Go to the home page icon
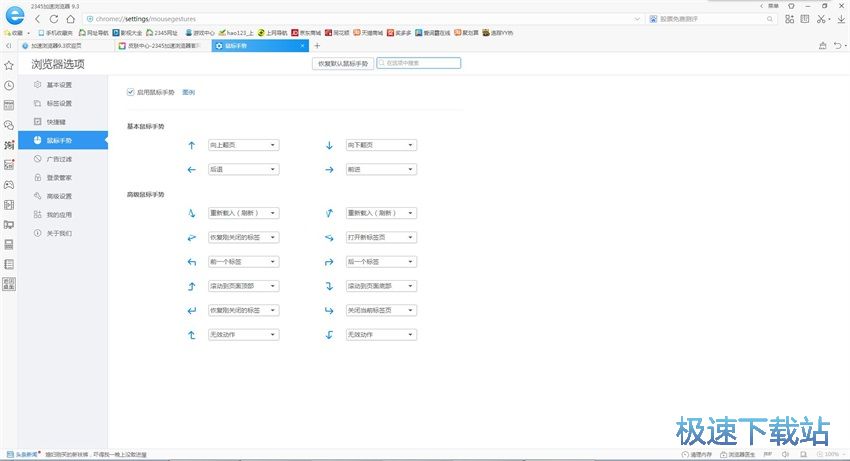 click(70, 19)
